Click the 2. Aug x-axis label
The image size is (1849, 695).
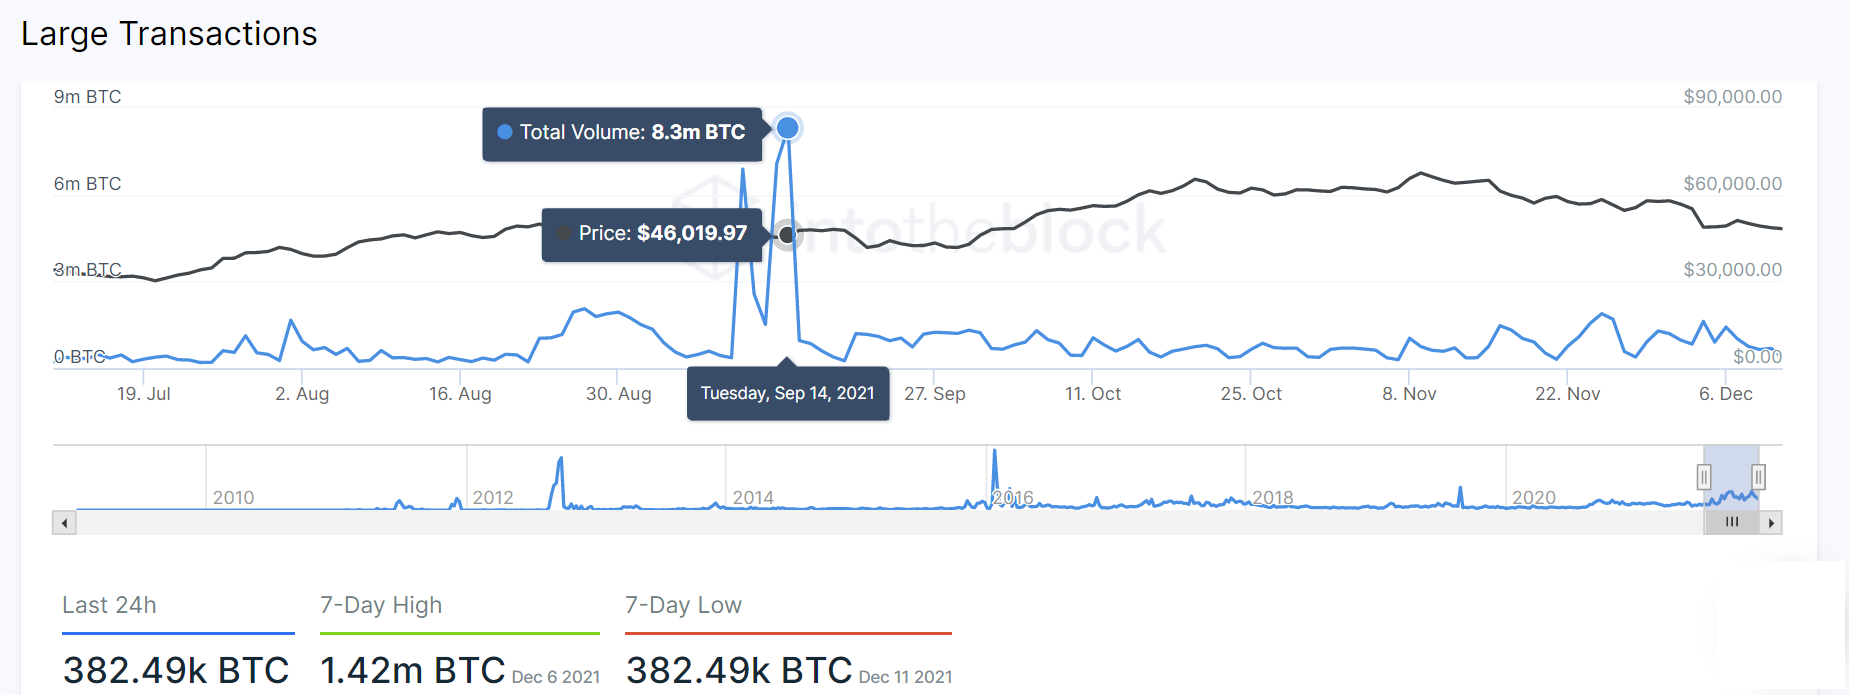click(x=302, y=394)
